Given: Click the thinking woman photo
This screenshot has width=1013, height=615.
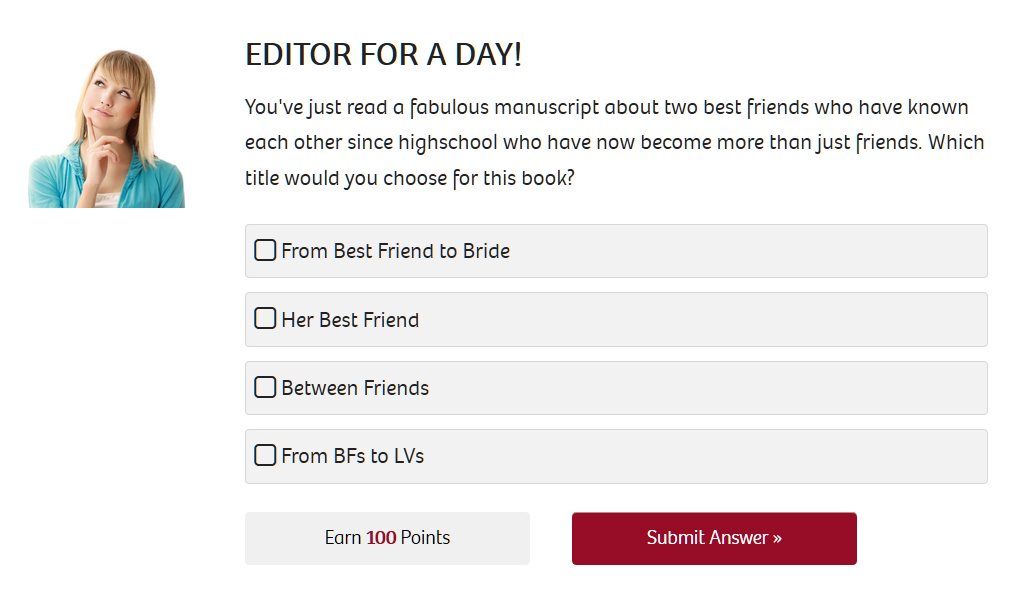Looking at the screenshot, I should point(107,129).
